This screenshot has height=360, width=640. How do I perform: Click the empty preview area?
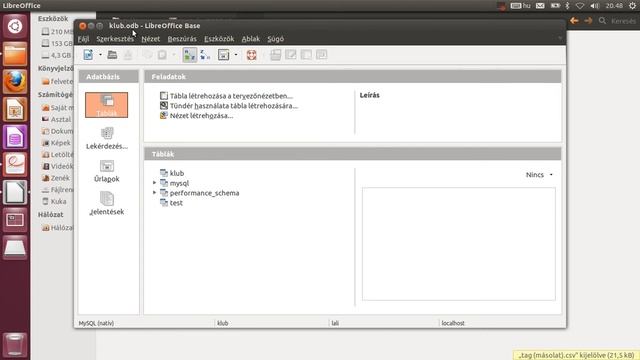tap(459, 244)
